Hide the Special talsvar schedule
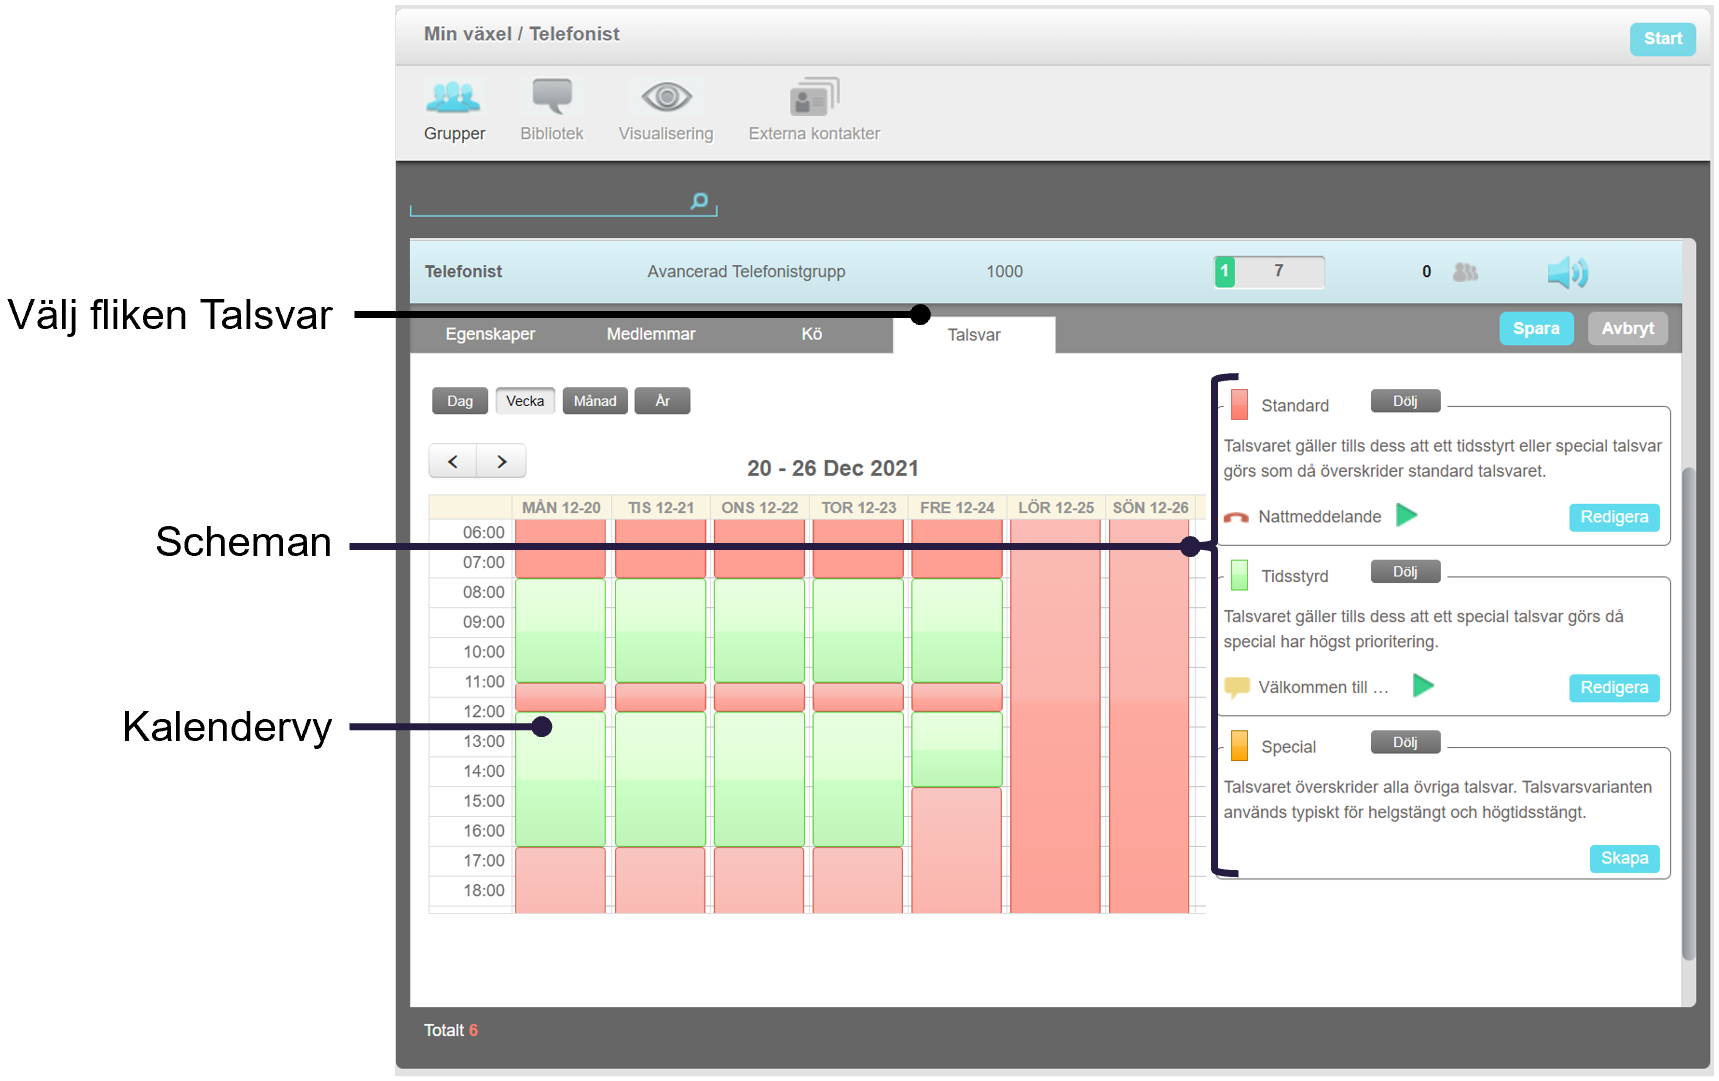The image size is (1719, 1081). (x=1405, y=742)
